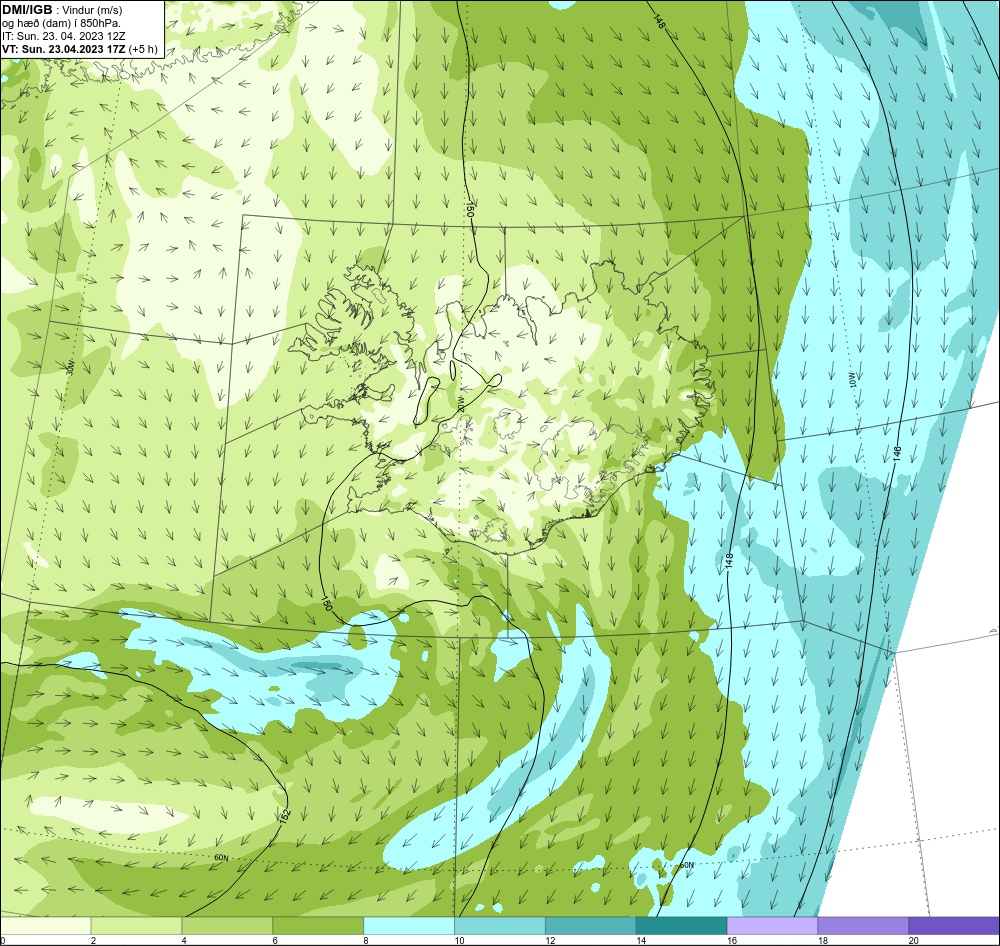Click legend tick value "8"

point(366,940)
